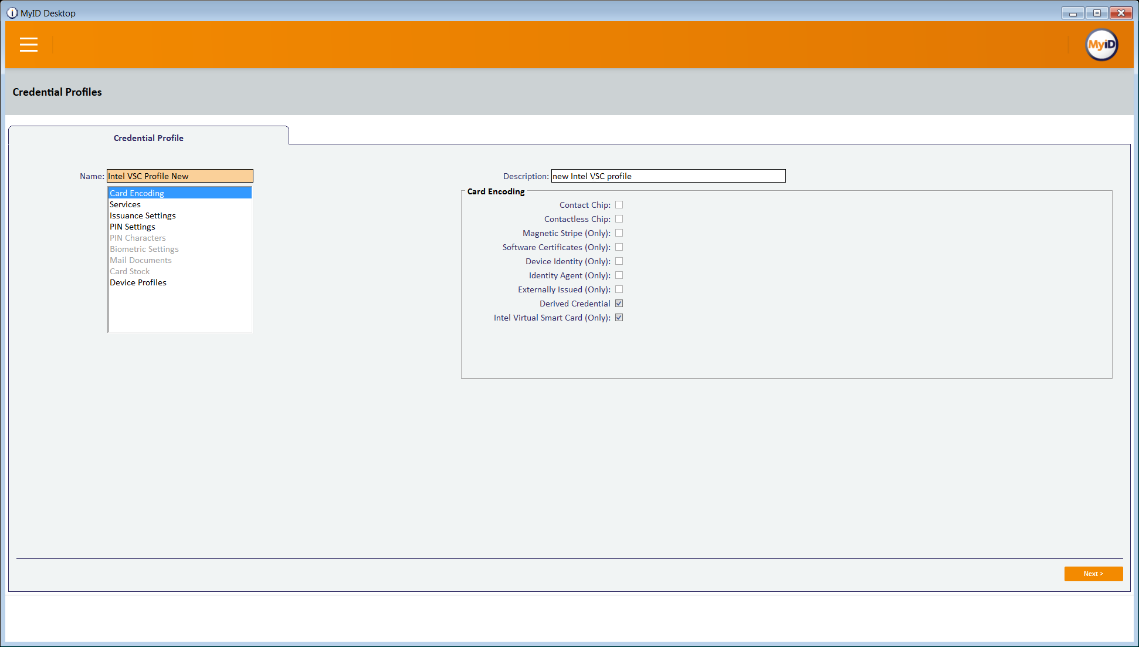The width and height of the screenshot is (1139, 647).
Task: Click the grayed Mail Documents entry
Action: click(180, 260)
